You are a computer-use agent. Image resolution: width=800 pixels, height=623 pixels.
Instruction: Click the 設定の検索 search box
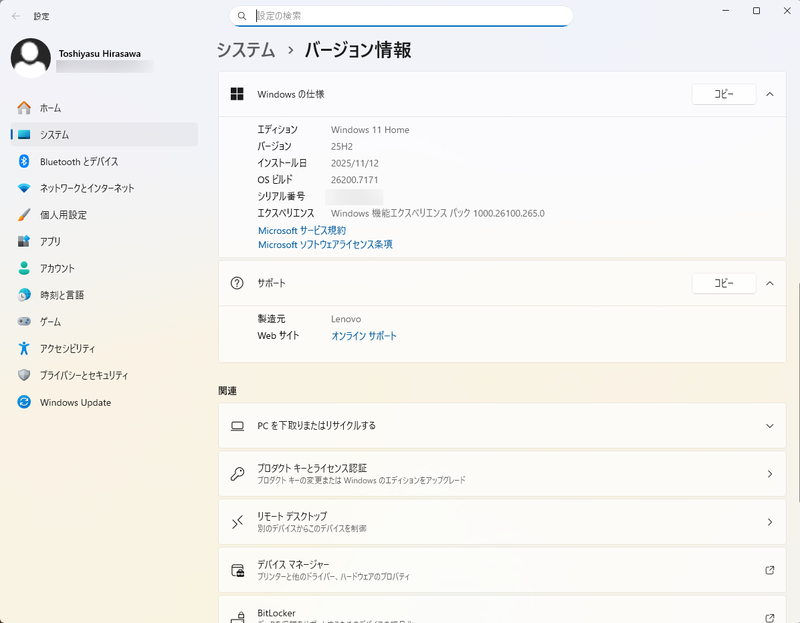click(x=400, y=16)
